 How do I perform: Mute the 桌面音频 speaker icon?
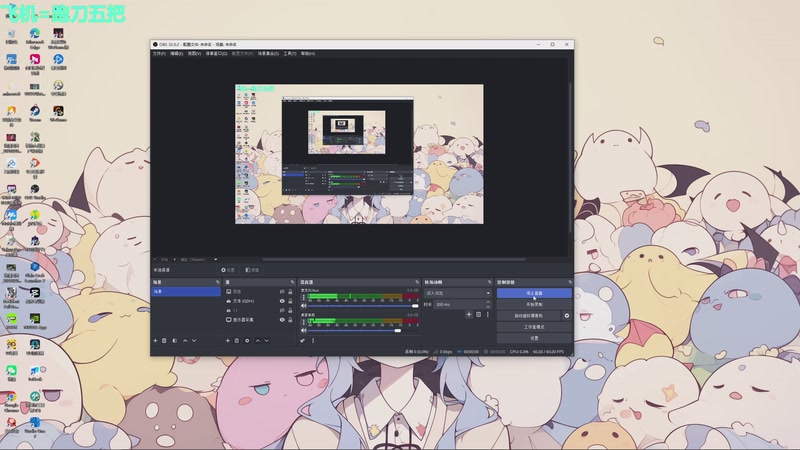tap(304, 331)
